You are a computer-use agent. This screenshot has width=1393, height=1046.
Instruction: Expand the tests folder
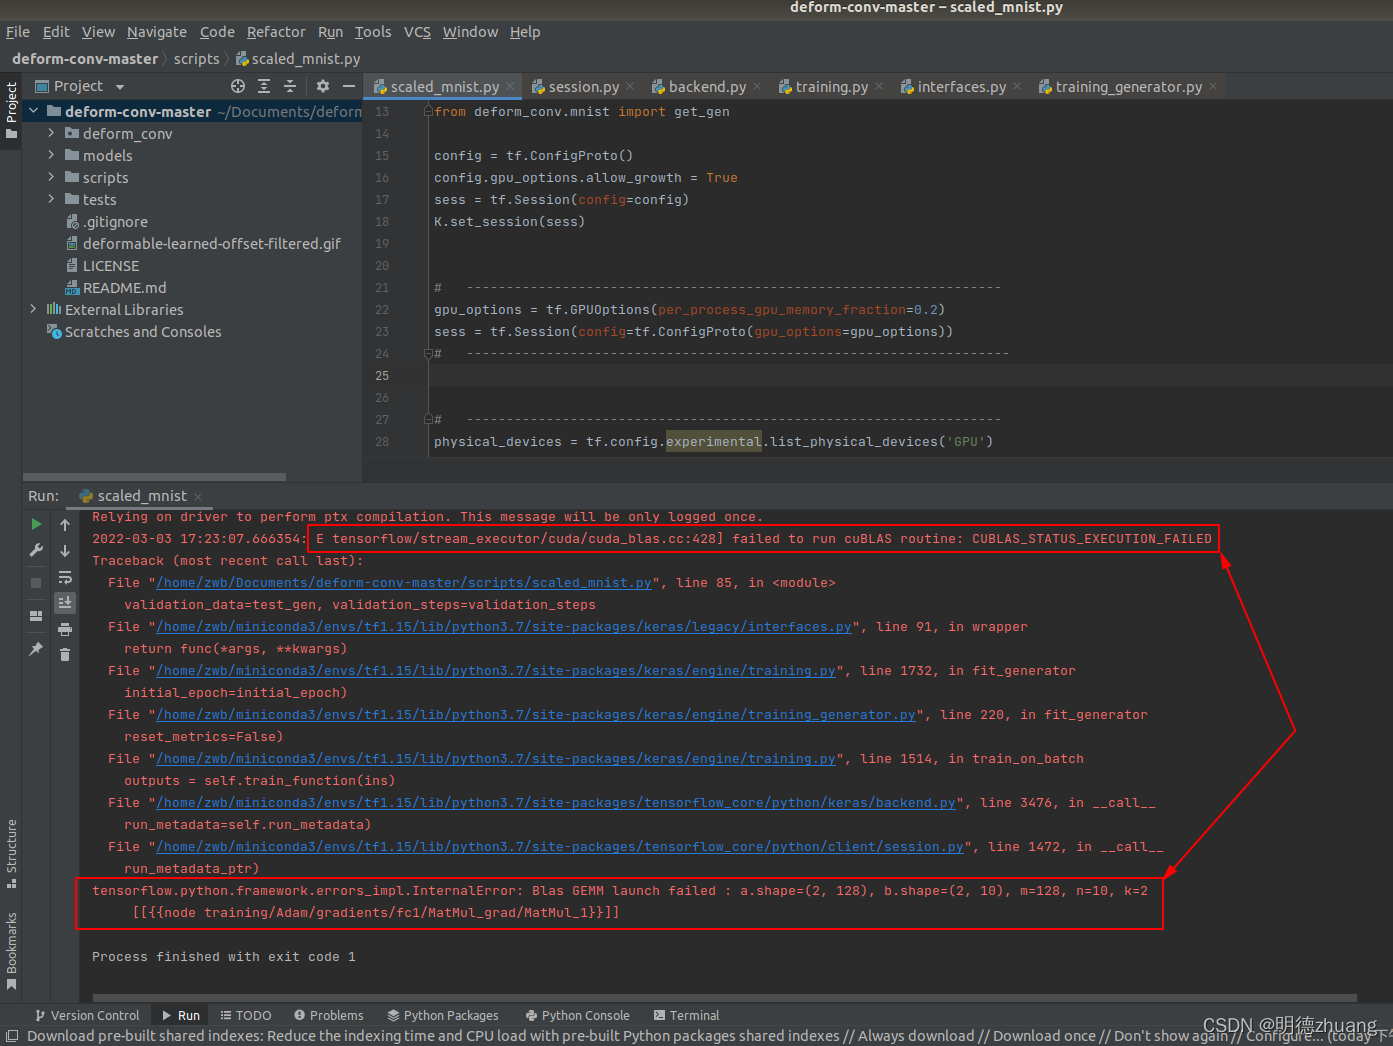click(51, 199)
